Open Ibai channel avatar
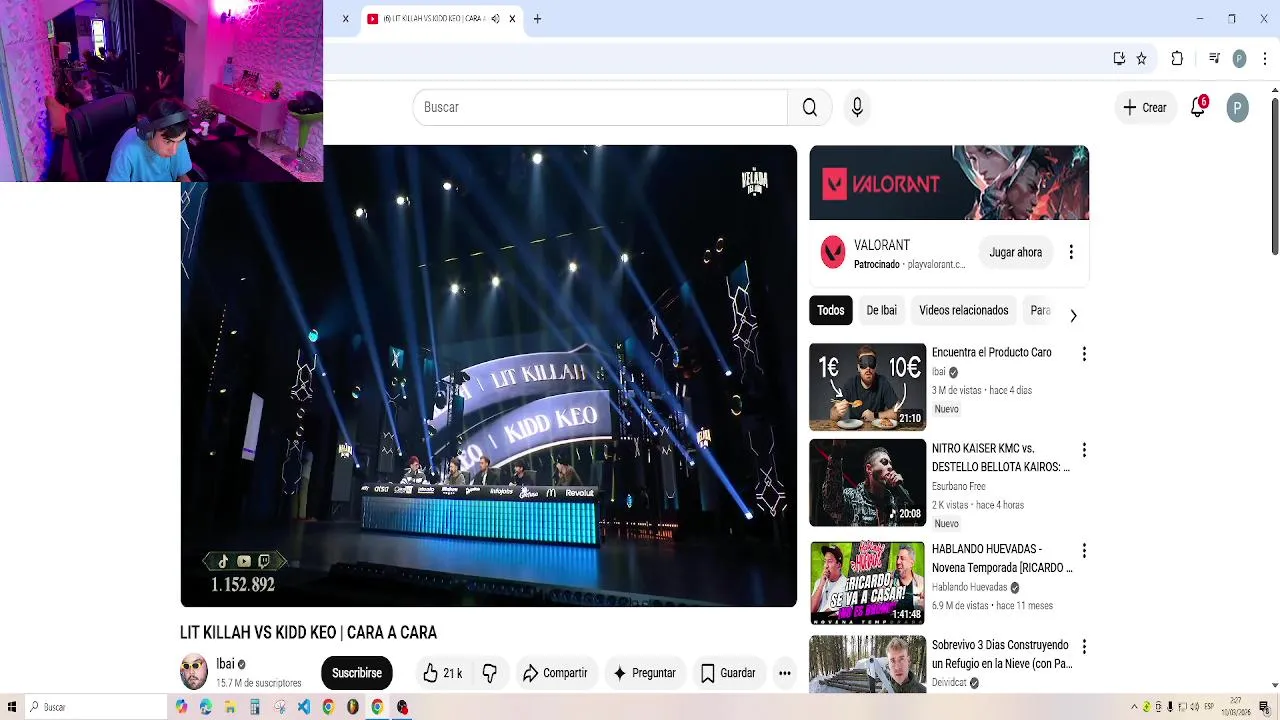1280x720 pixels. coord(194,672)
